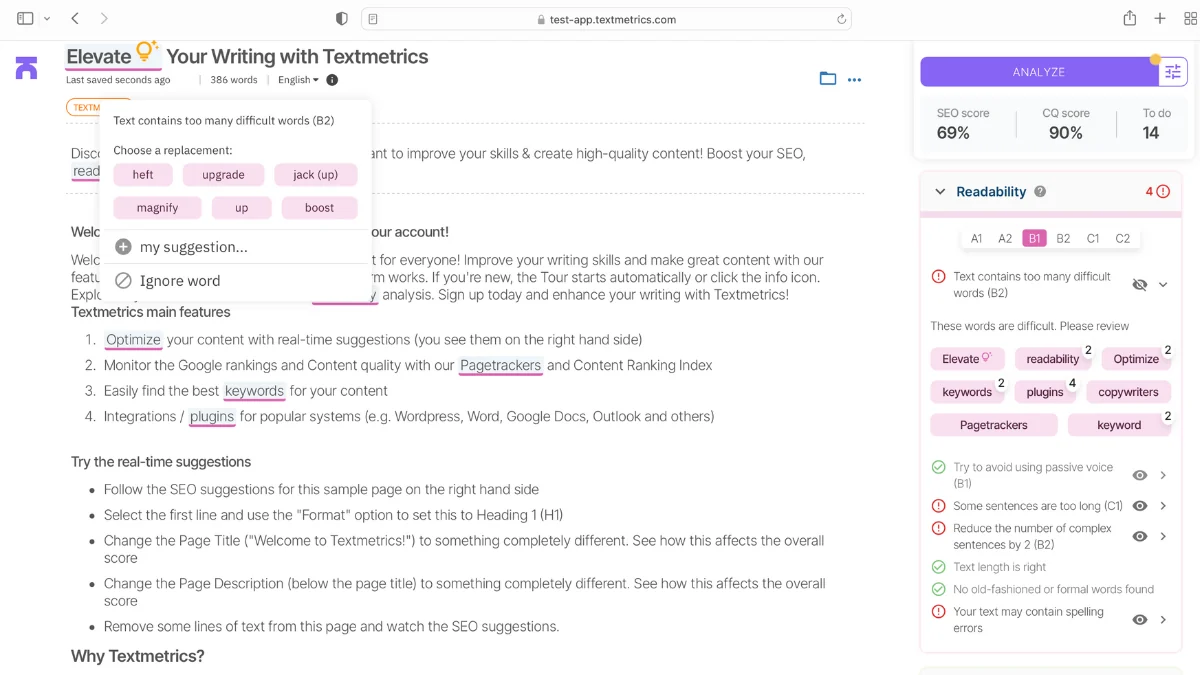Screen dimensions: 1200x675
Task: Click the 'copywriters' difficult word chip
Action: coord(1128,392)
